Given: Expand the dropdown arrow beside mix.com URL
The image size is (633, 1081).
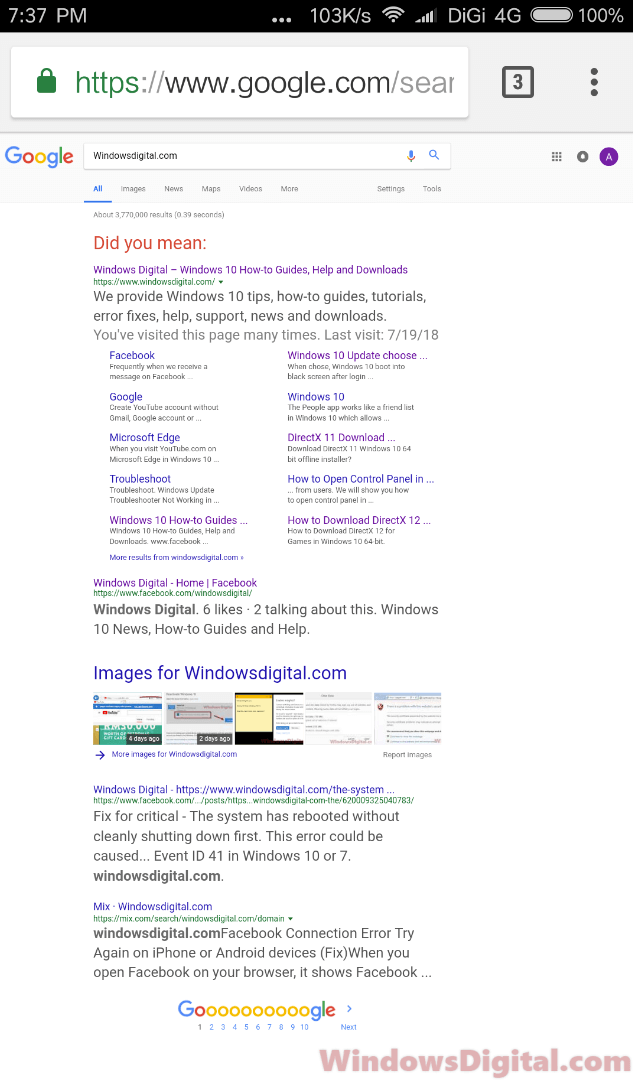Looking at the screenshot, I should (x=290, y=918).
